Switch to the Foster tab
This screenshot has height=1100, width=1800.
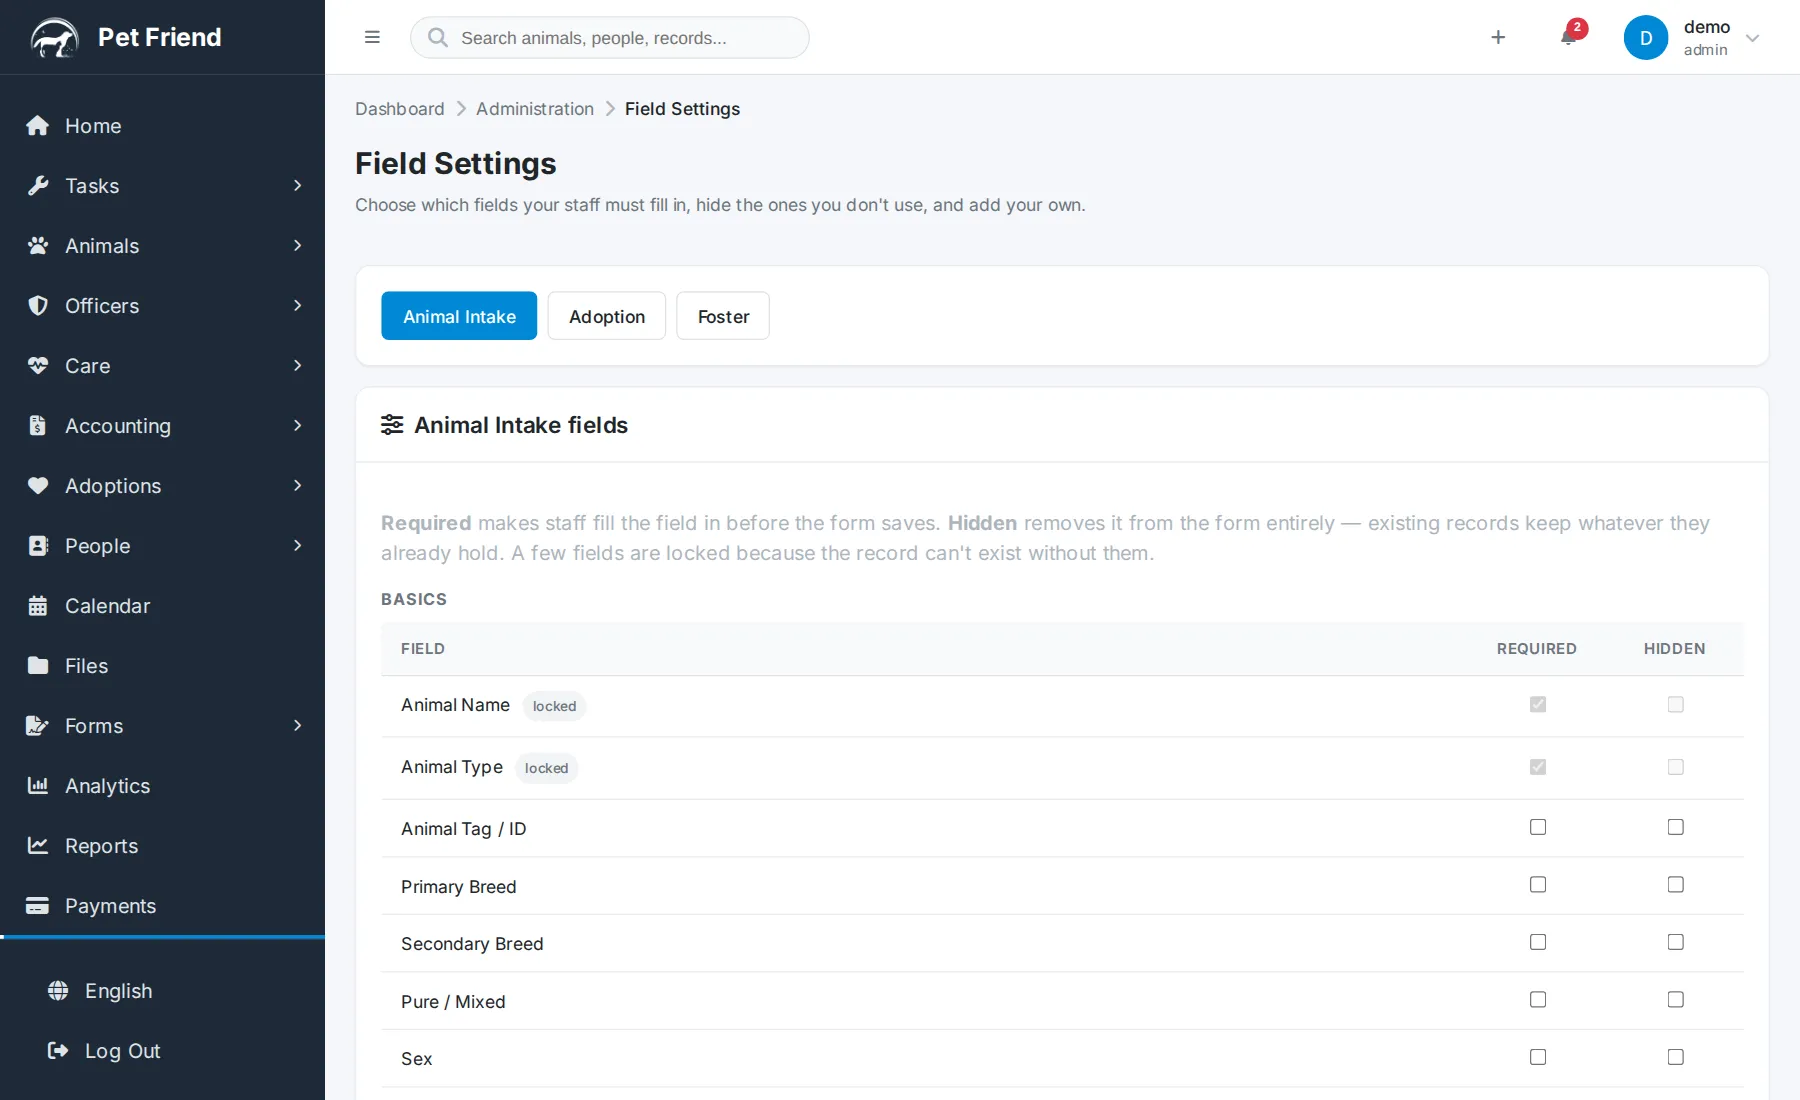click(x=723, y=316)
